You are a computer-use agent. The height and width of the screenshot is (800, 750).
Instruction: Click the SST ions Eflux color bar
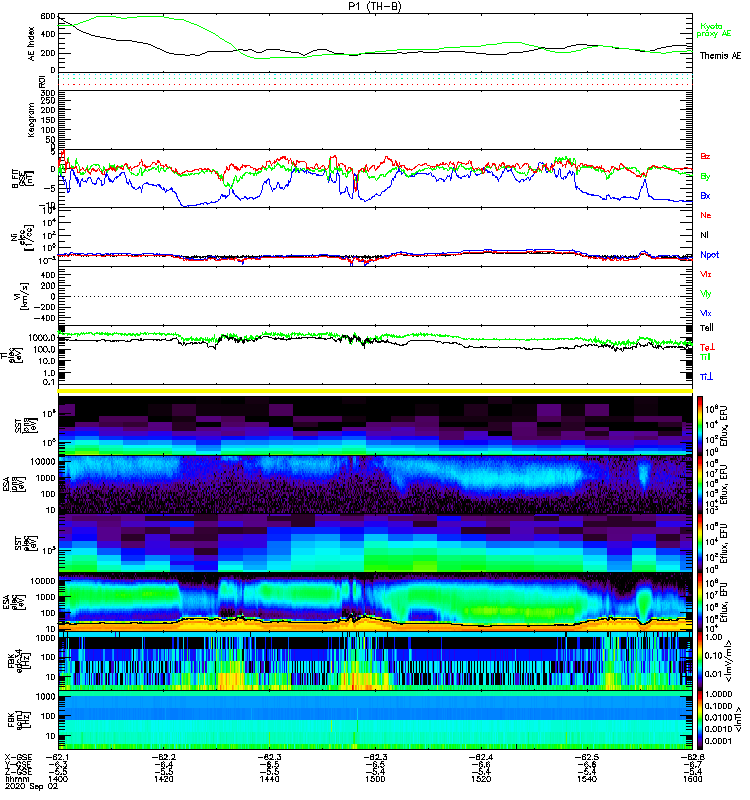tap(700, 426)
